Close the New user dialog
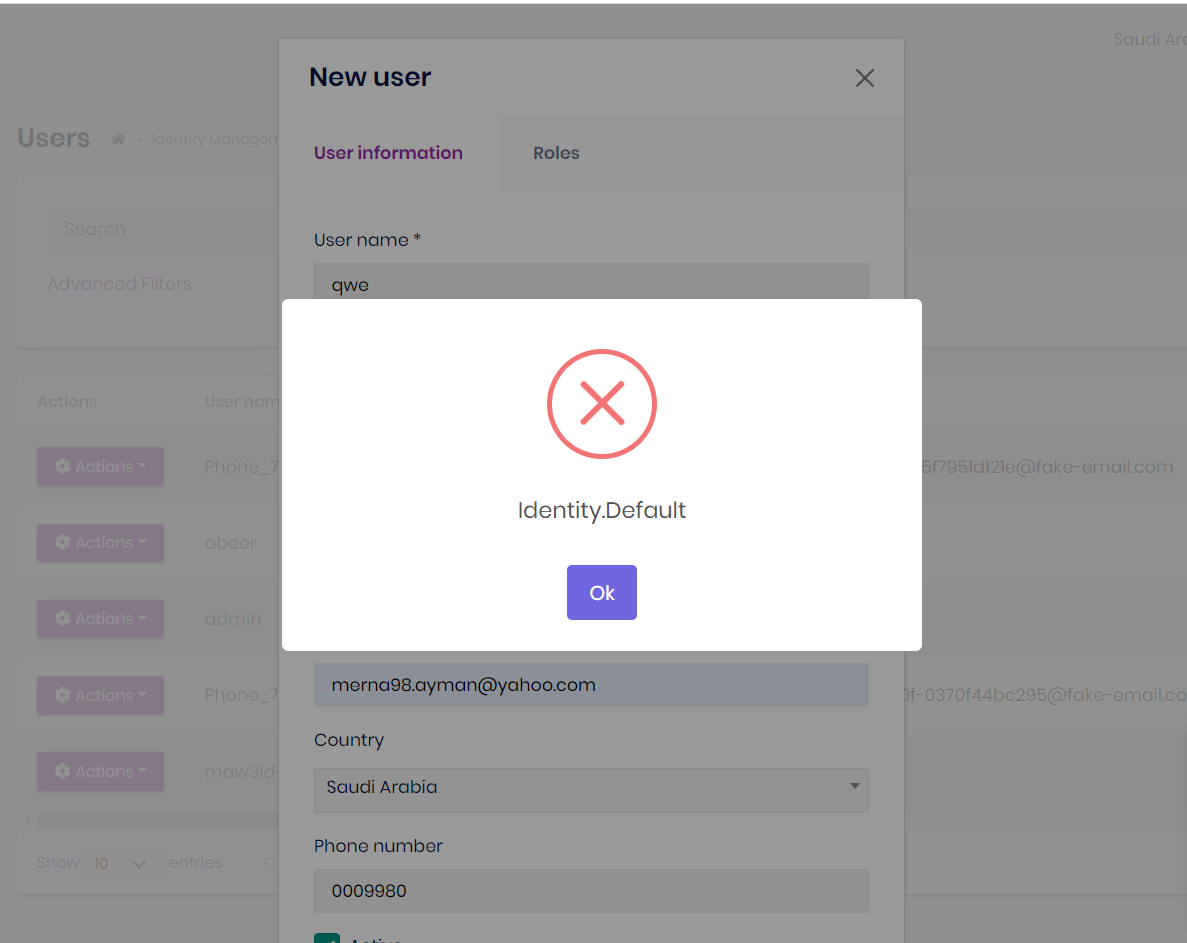The height and width of the screenshot is (943, 1187). pos(865,78)
